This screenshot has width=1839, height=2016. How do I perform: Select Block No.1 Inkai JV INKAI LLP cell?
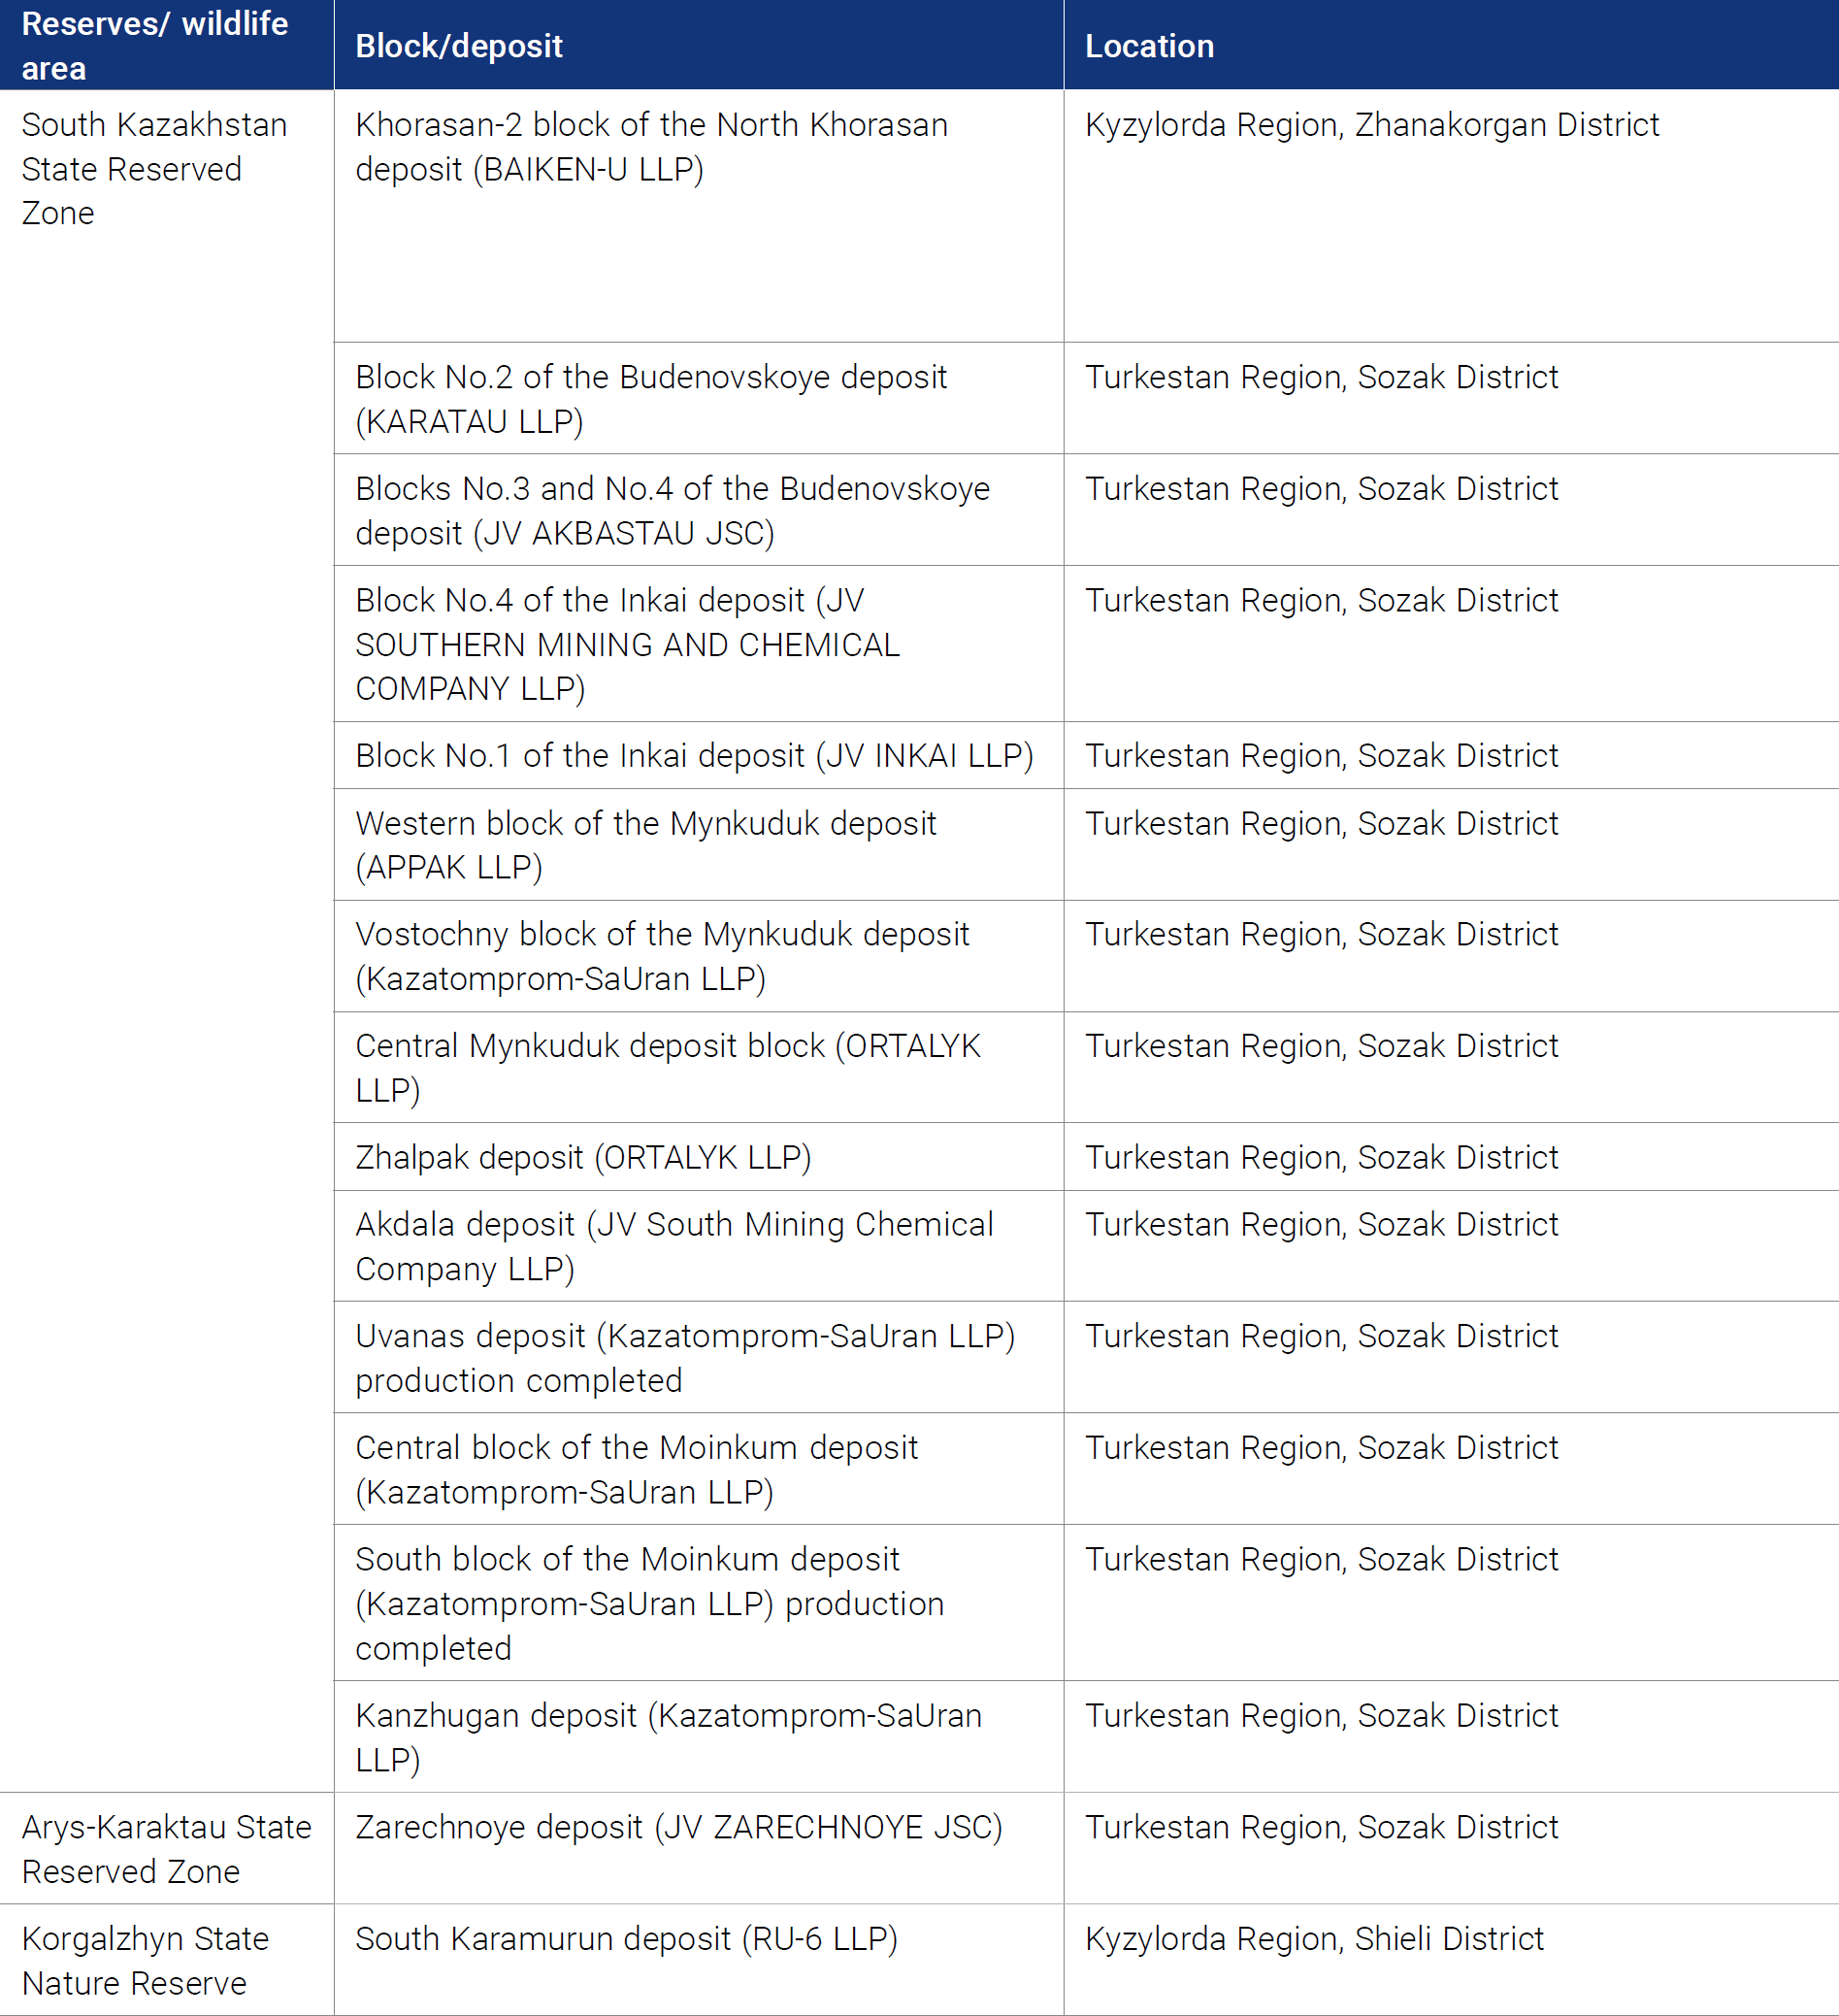click(698, 755)
